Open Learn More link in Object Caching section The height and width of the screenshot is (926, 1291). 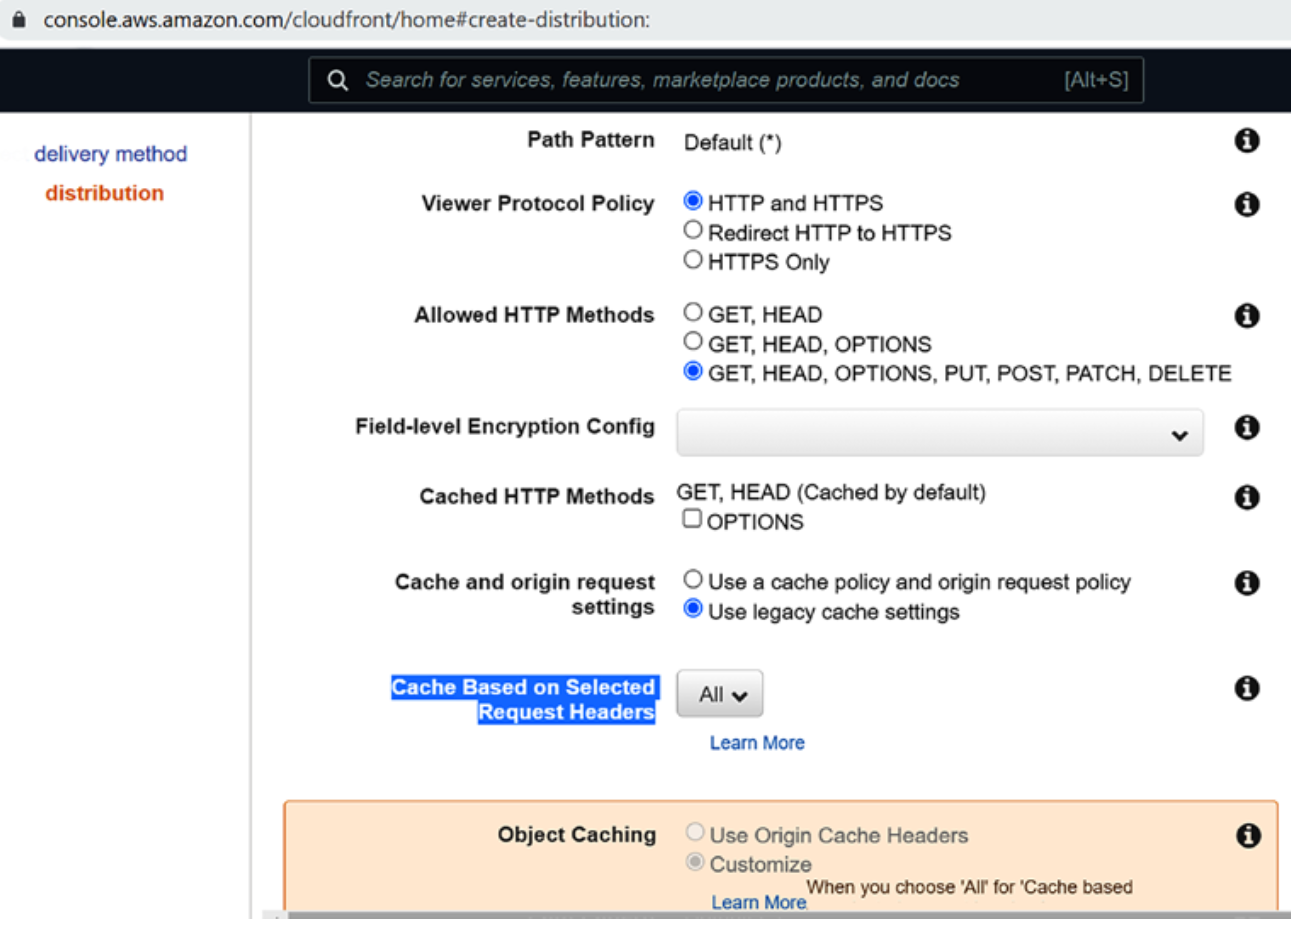(x=758, y=902)
